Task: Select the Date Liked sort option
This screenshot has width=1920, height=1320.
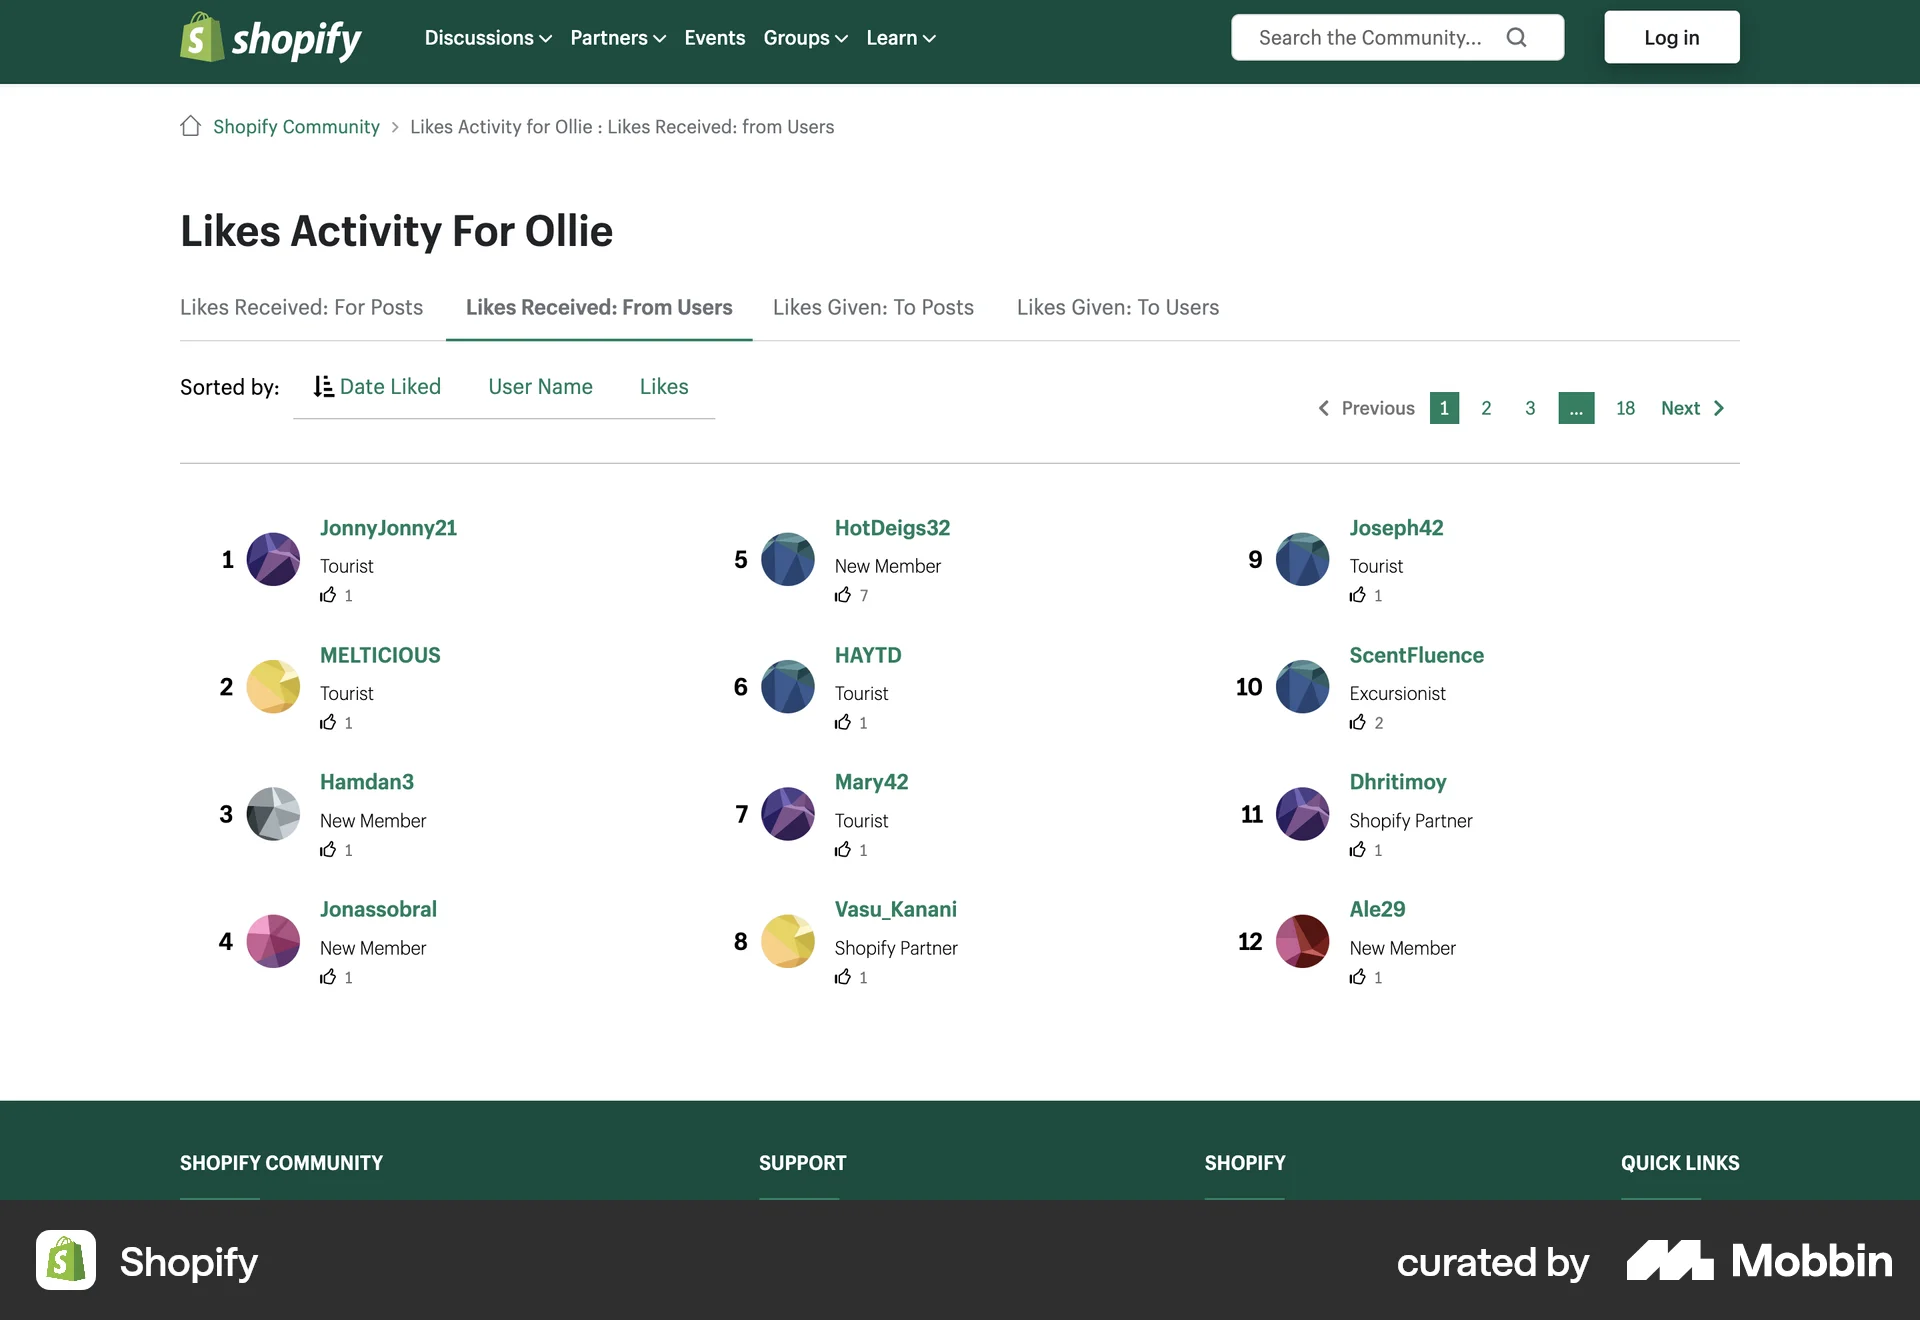Action: [389, 386]
